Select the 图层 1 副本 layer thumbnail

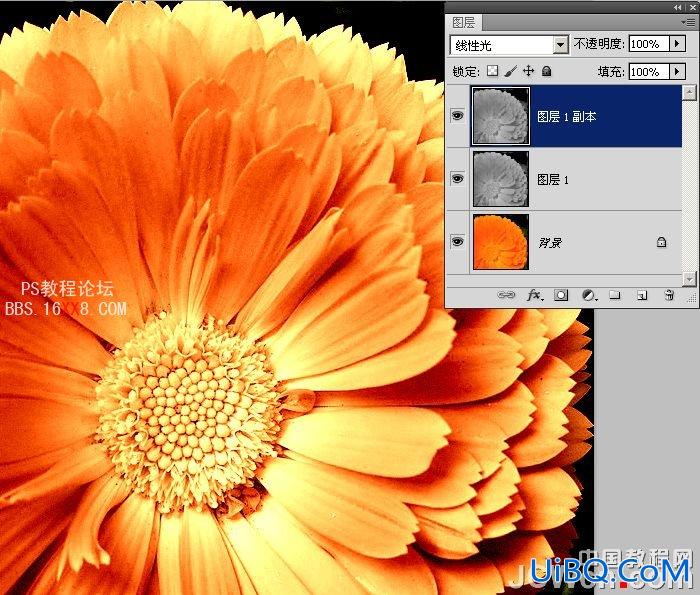pos(500,116)
